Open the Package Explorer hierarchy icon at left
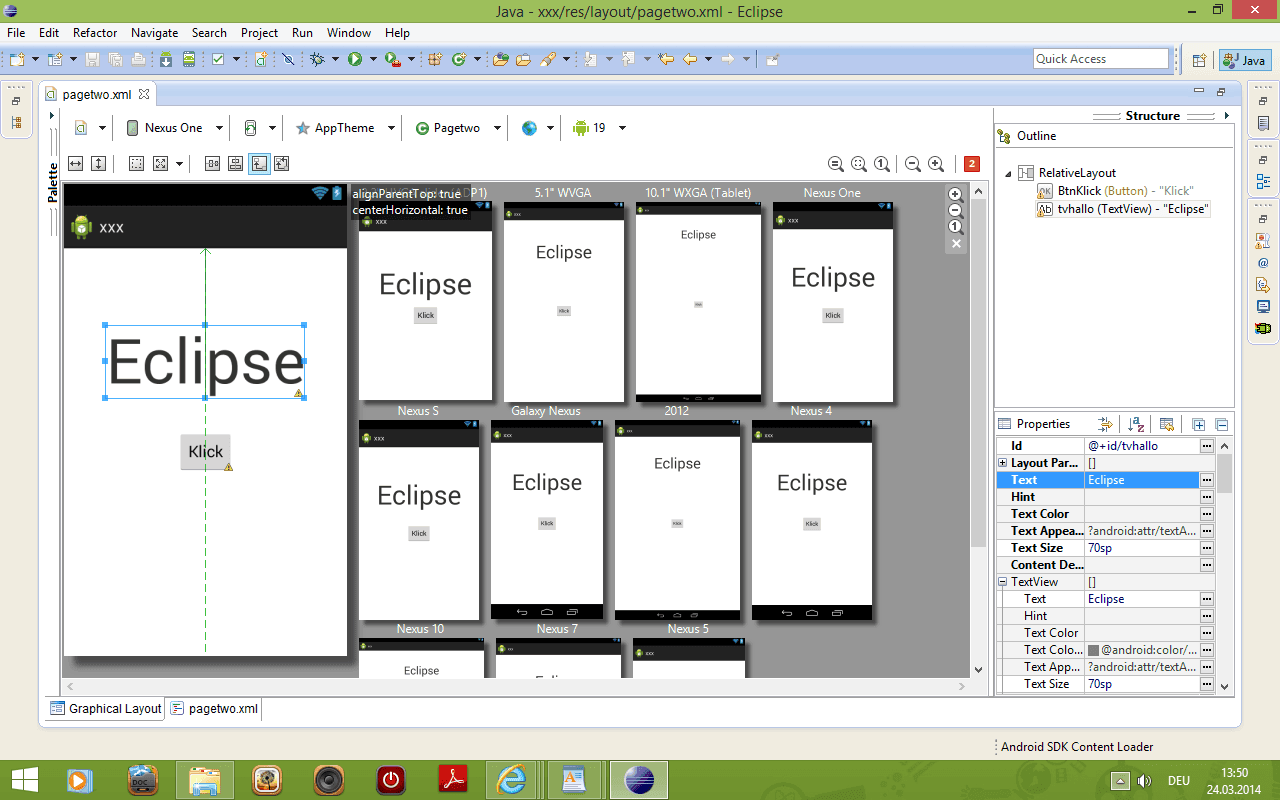Image resolution: width=1280 pixels, height=800 pixels. point(16,123)
